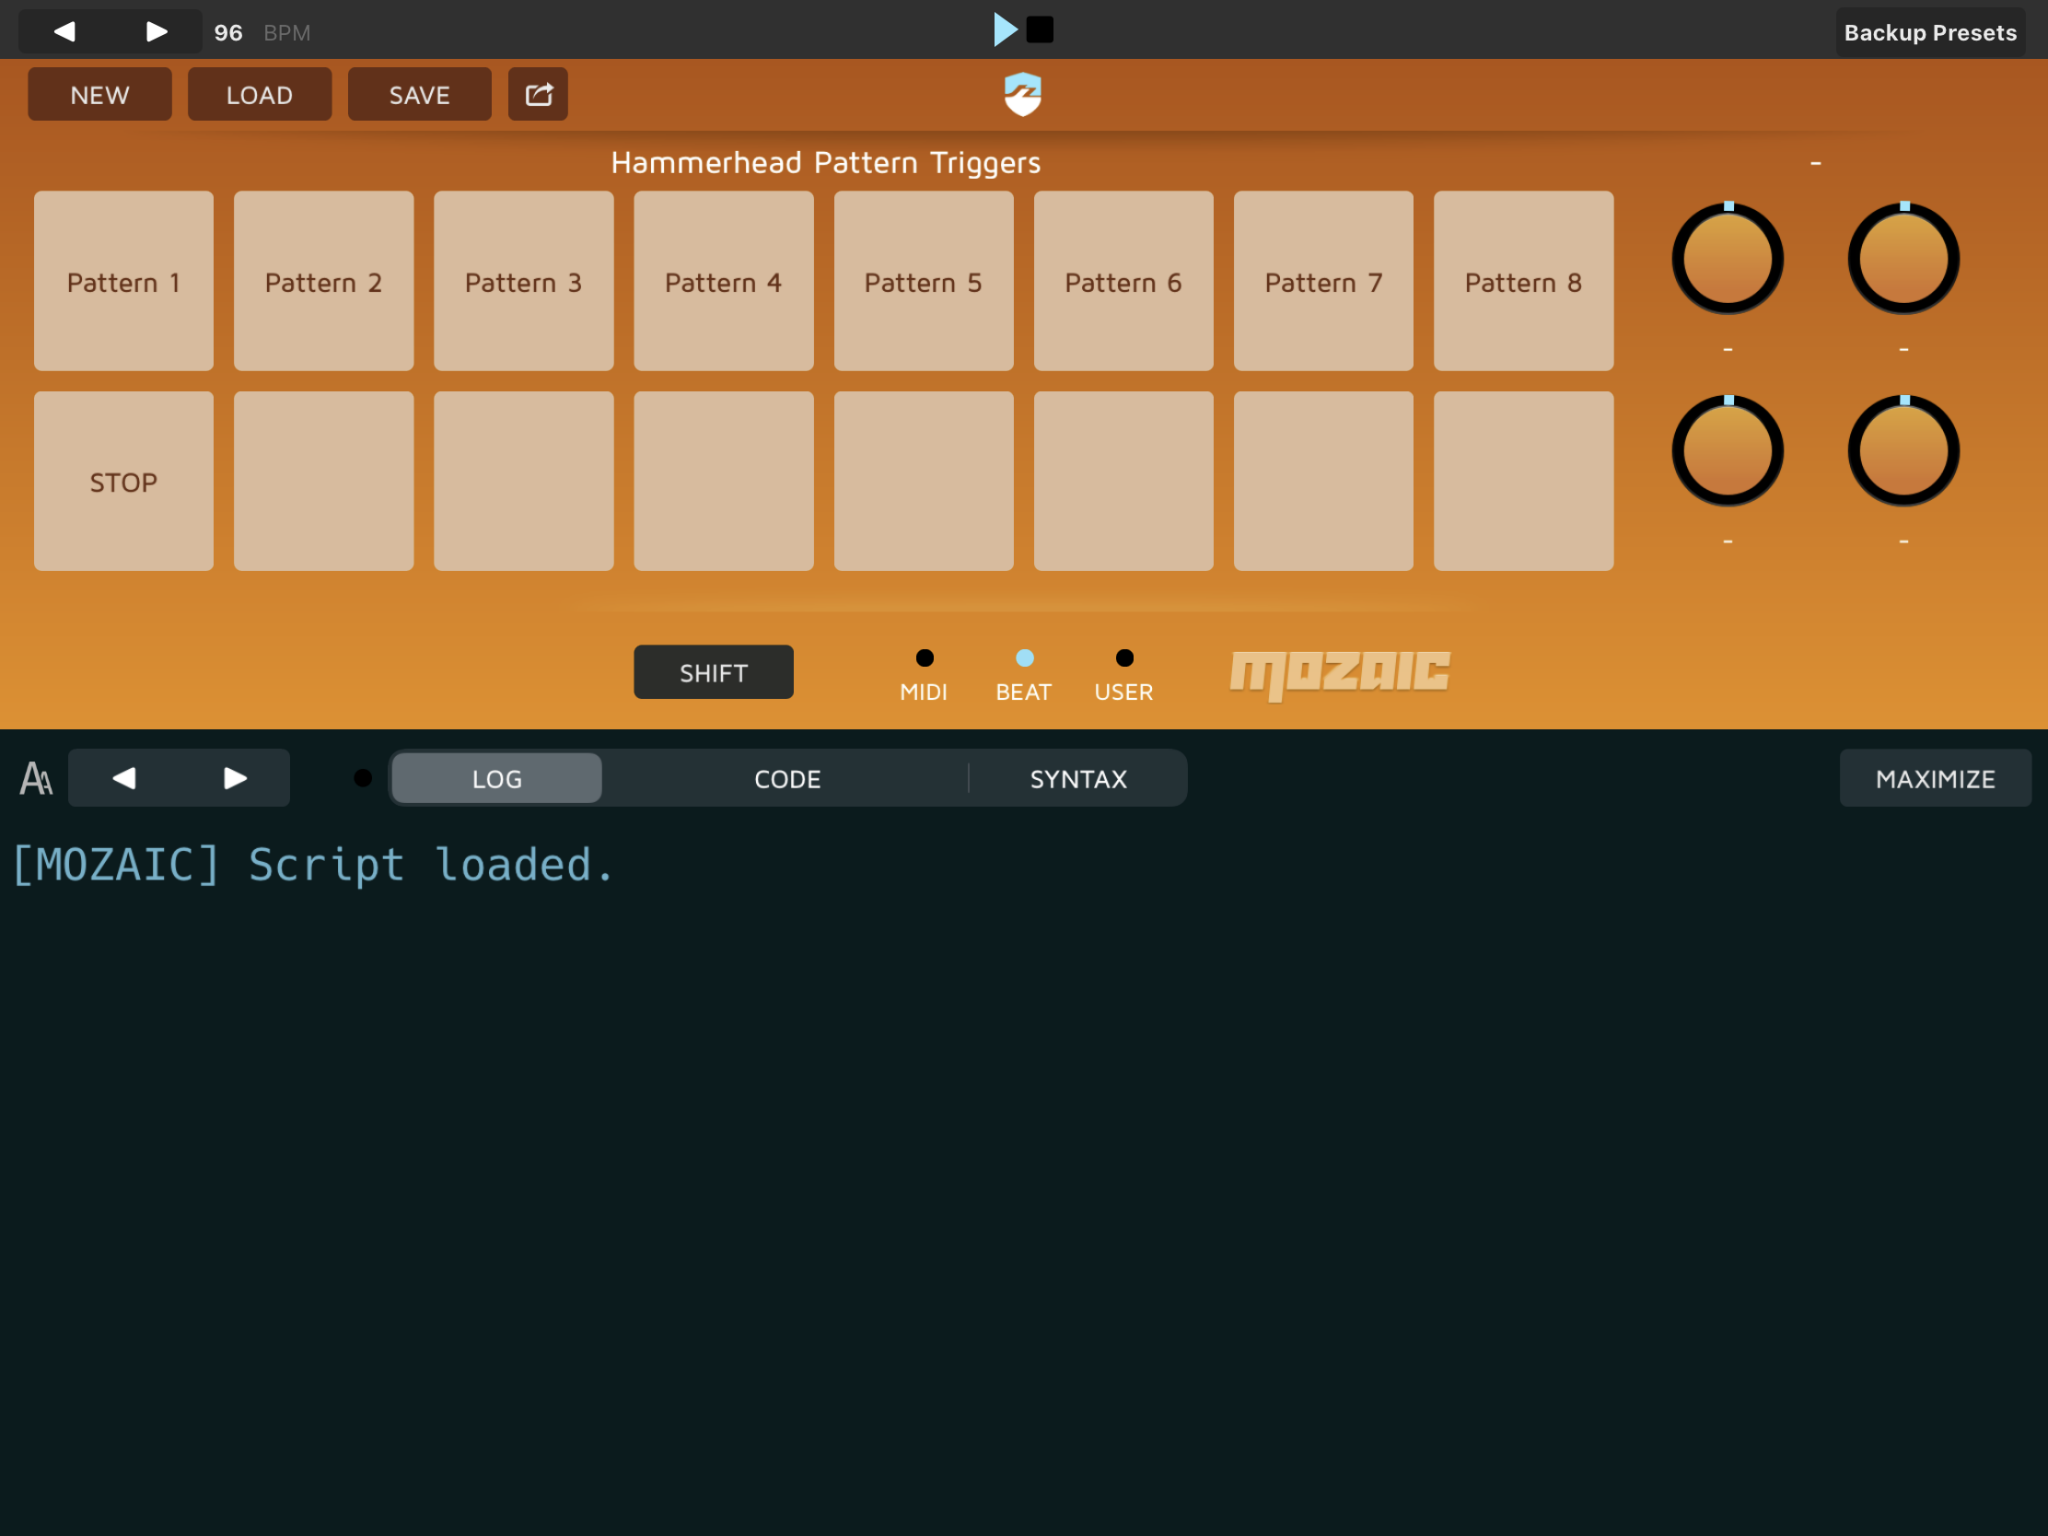Screen dimensions: 2048x1536
Task: Click the USER indicator dot
Action: point(1125,658)
